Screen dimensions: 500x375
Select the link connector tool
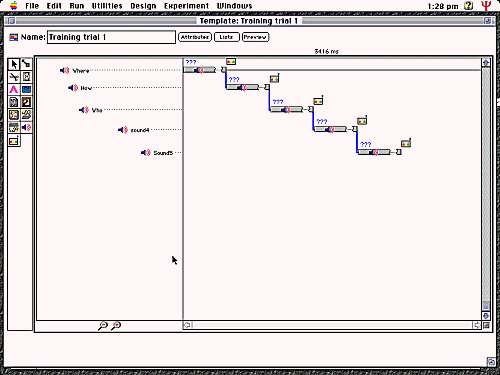click(26, 64)
